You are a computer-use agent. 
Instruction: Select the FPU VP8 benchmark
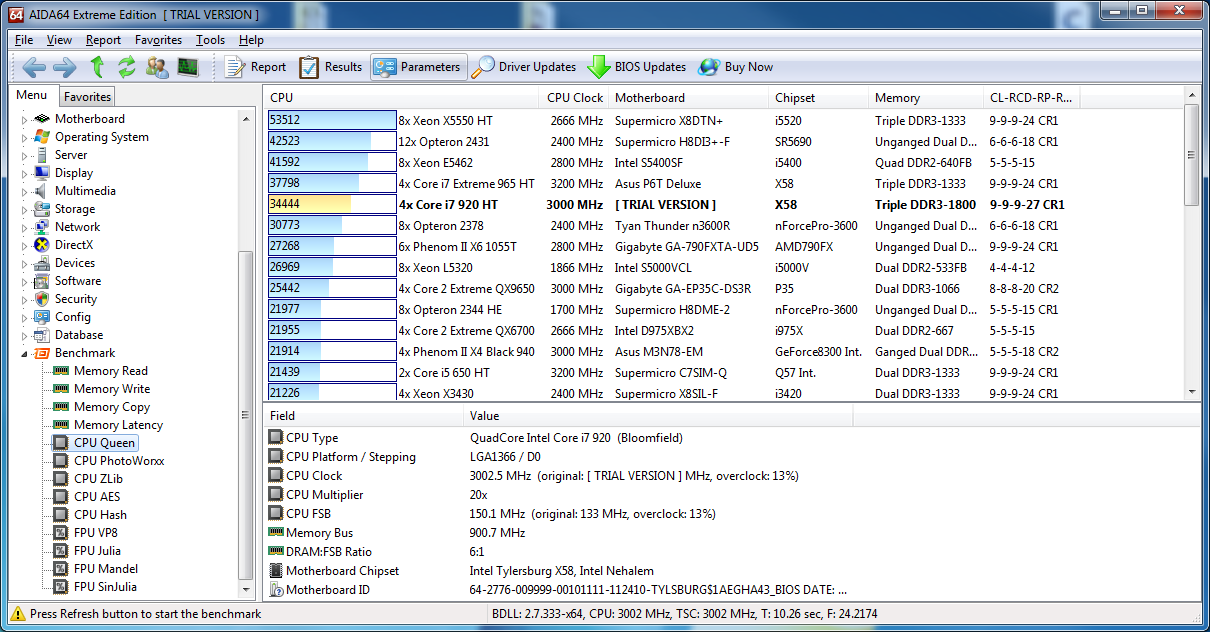coord(95,533)
